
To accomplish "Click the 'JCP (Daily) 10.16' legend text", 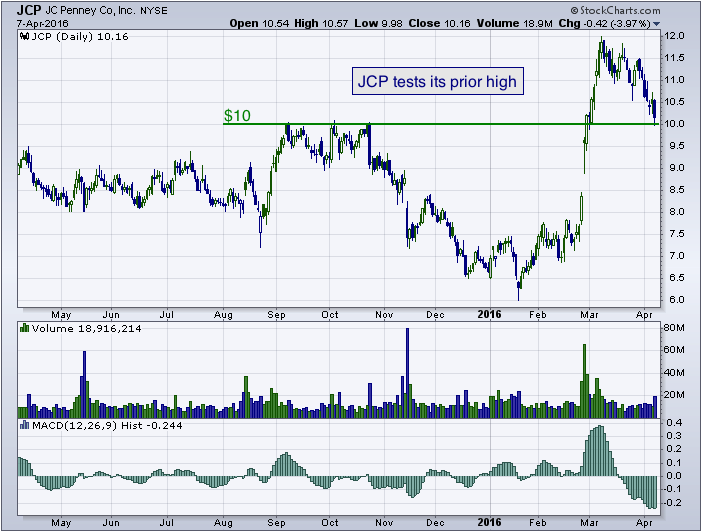I will 80,37.
